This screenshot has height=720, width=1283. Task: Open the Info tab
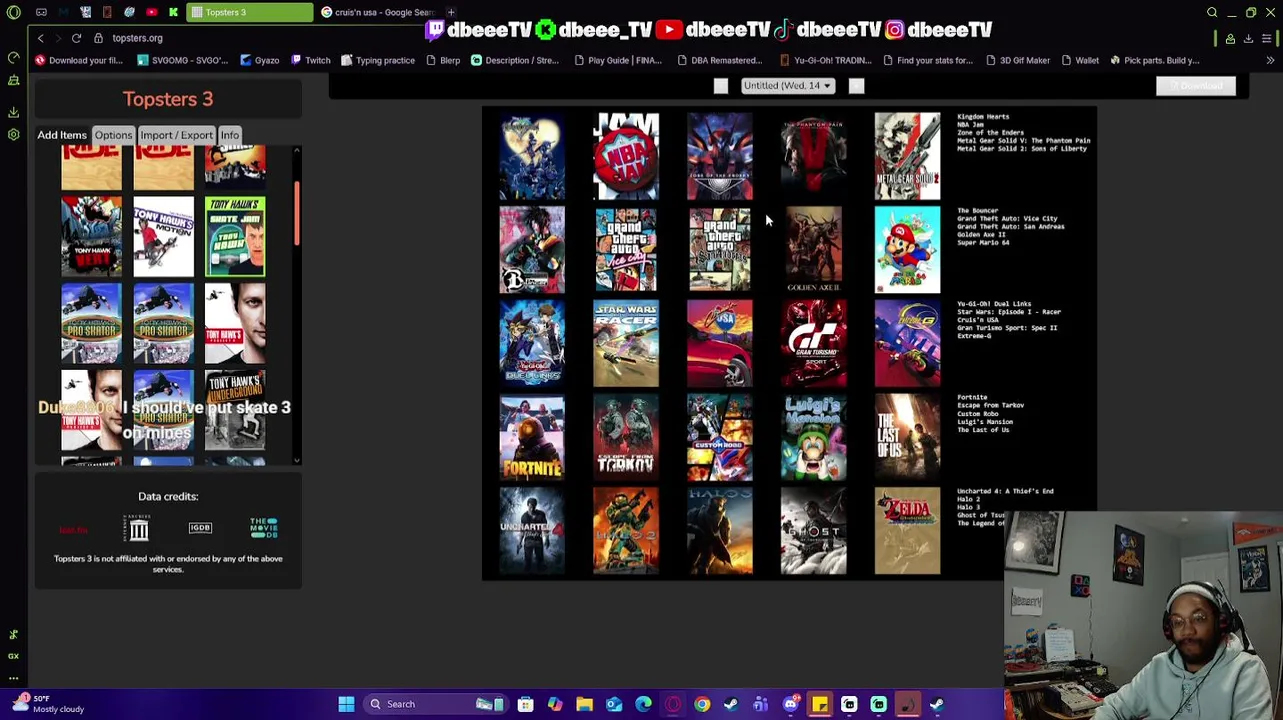[x=229, y=135]
